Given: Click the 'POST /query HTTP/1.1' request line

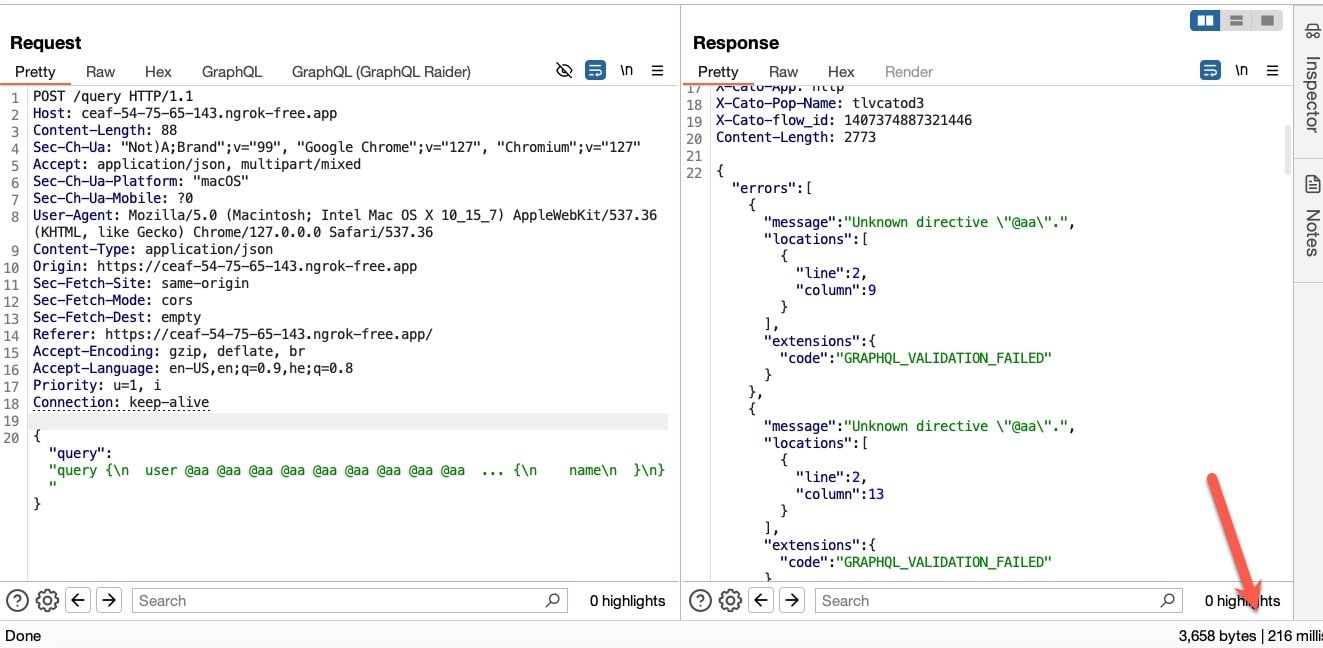Looking at the screenshot, I should pyautogui.click(x=113, y=96).
